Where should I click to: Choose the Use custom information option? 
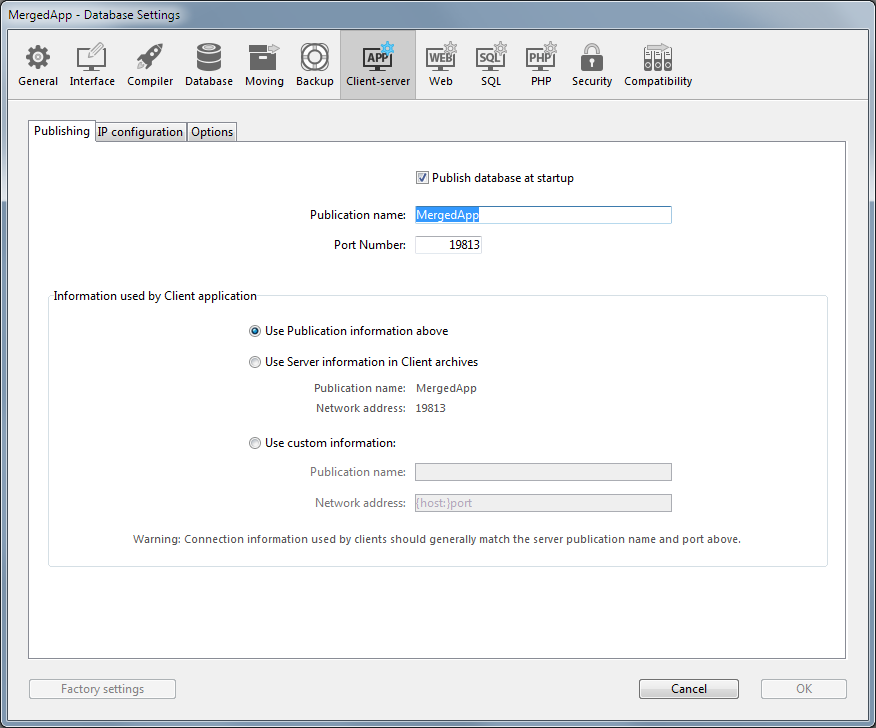tap(255, 443)
